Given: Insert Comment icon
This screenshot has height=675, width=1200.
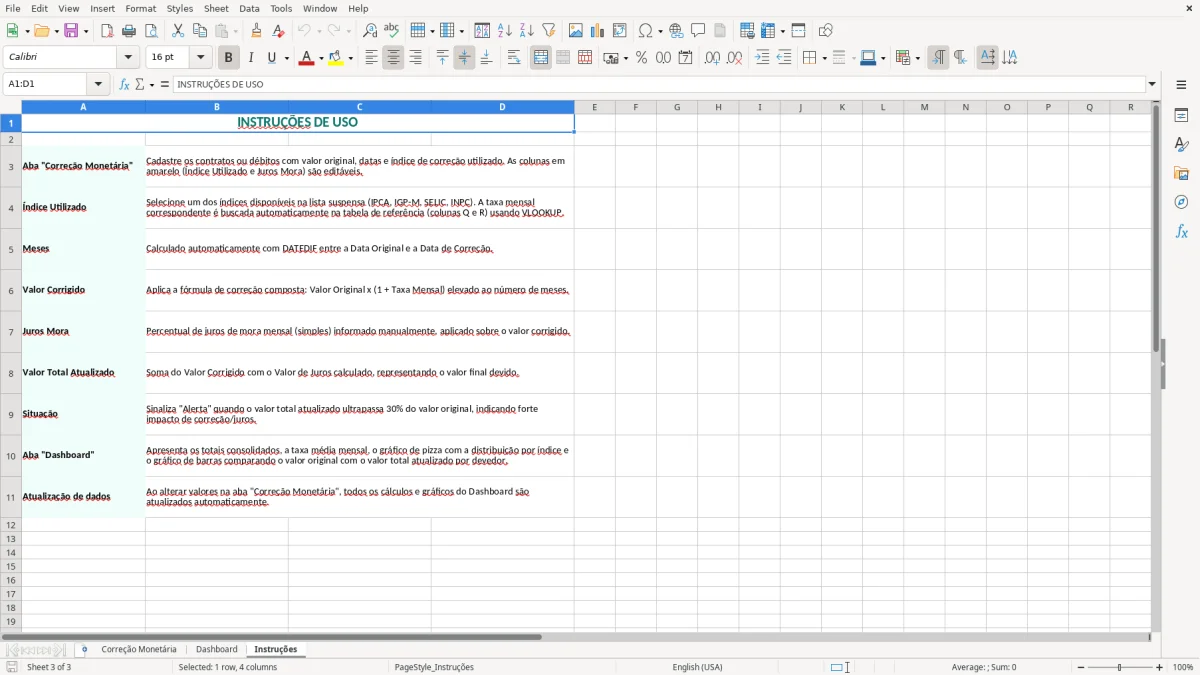Looking at the screenshot, I should tap(698, 31).
